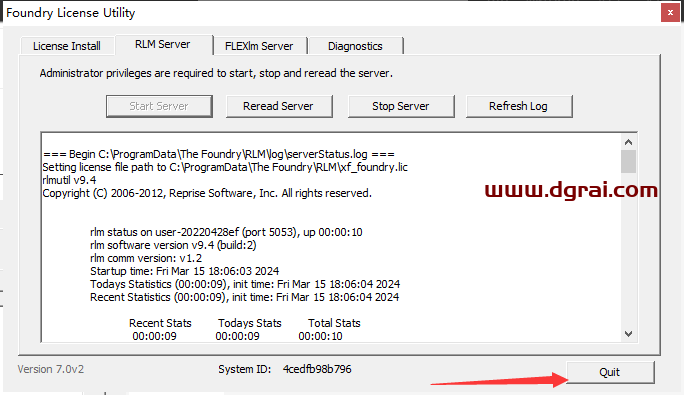
Task: Click the 'rlm software version v9.4' line
Action: click(x=173, y=245)
